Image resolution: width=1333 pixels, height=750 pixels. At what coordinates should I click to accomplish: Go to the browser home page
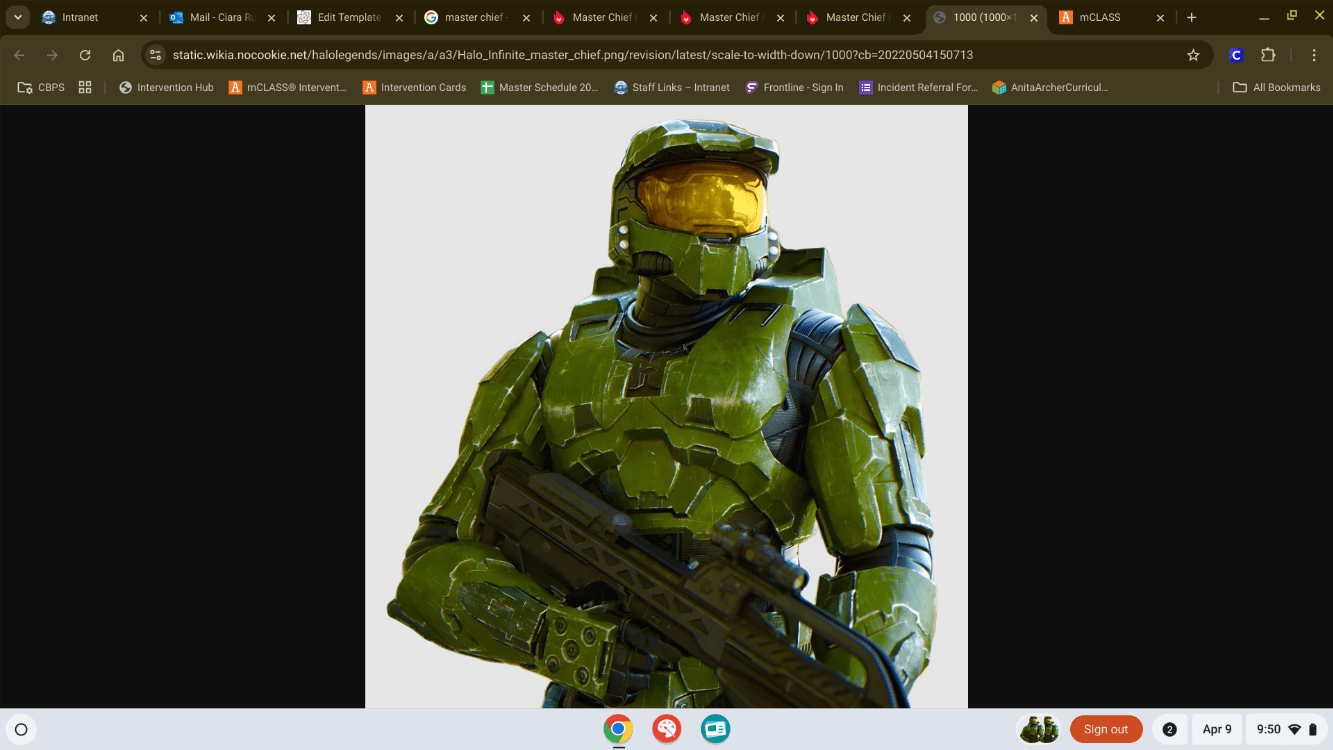pyautogui.click(x=118, y=55)
